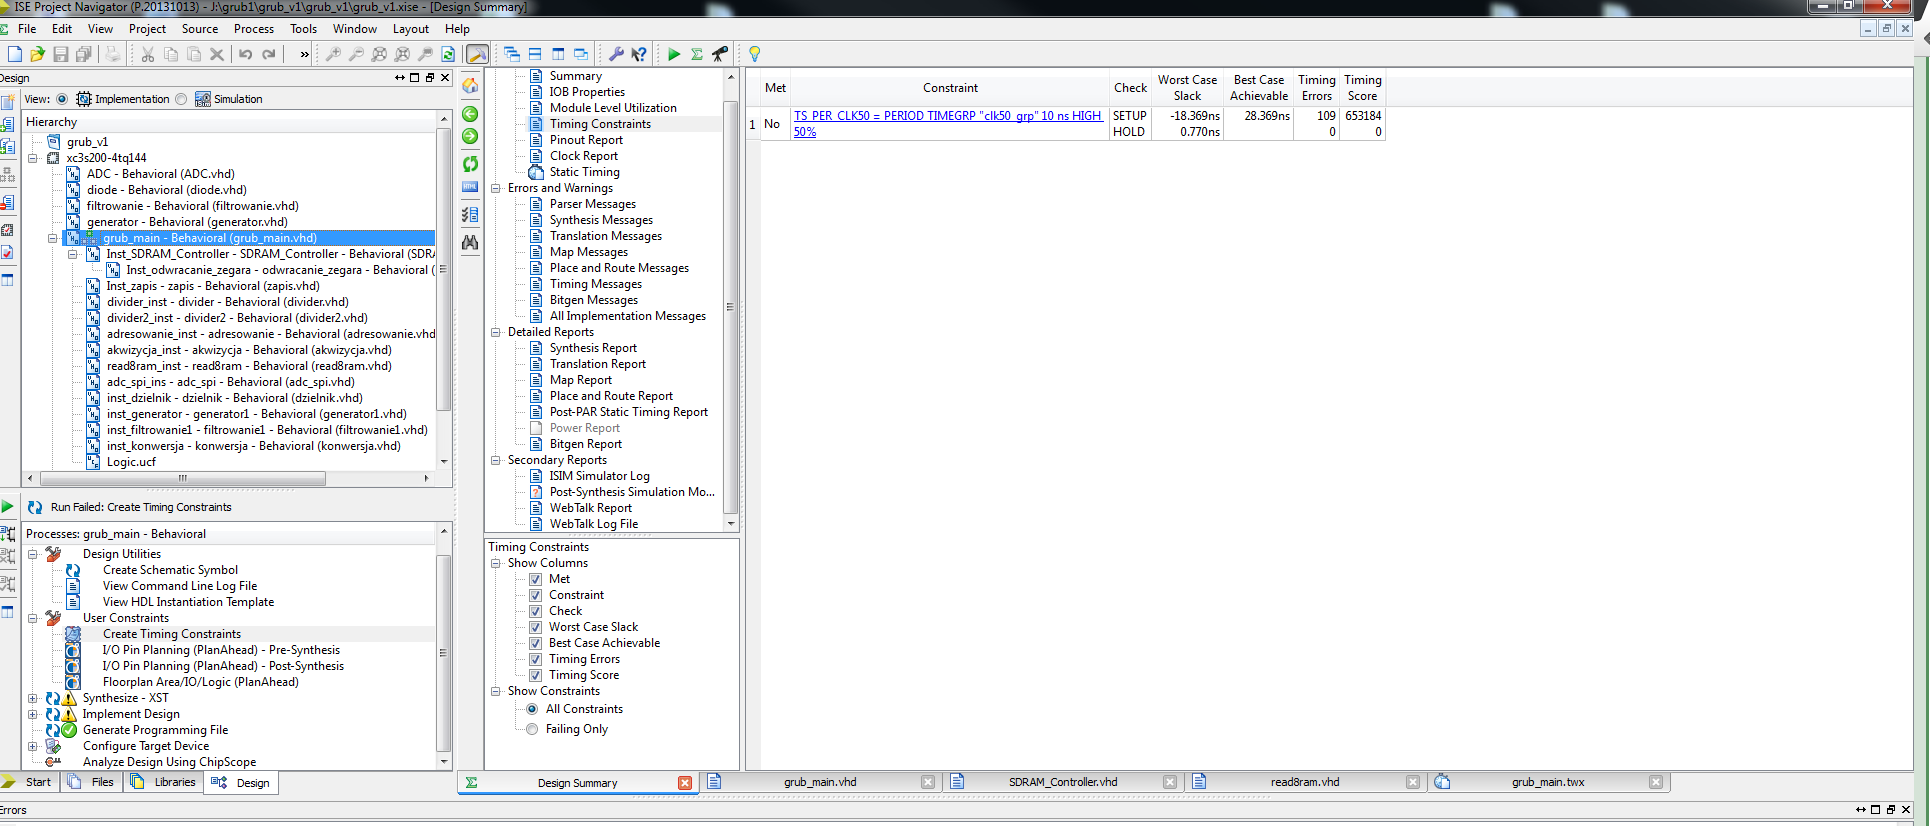Click the Zoom In magnifier icon
Image resolution: width=1930 pixels, height=826 pixels.
tap(333, 54)
